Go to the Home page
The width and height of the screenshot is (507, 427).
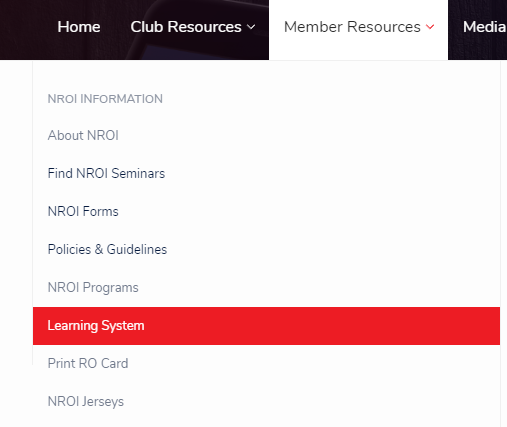click(79, 27)
